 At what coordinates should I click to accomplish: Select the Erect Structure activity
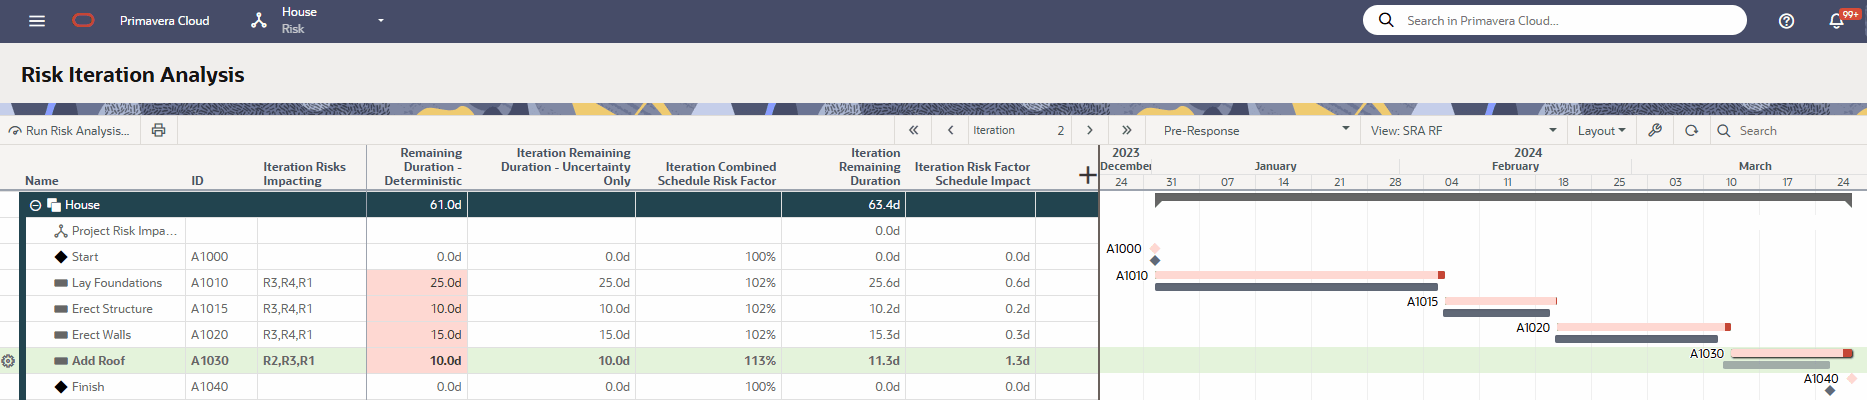pyautogui.click(x=112, y=309)
